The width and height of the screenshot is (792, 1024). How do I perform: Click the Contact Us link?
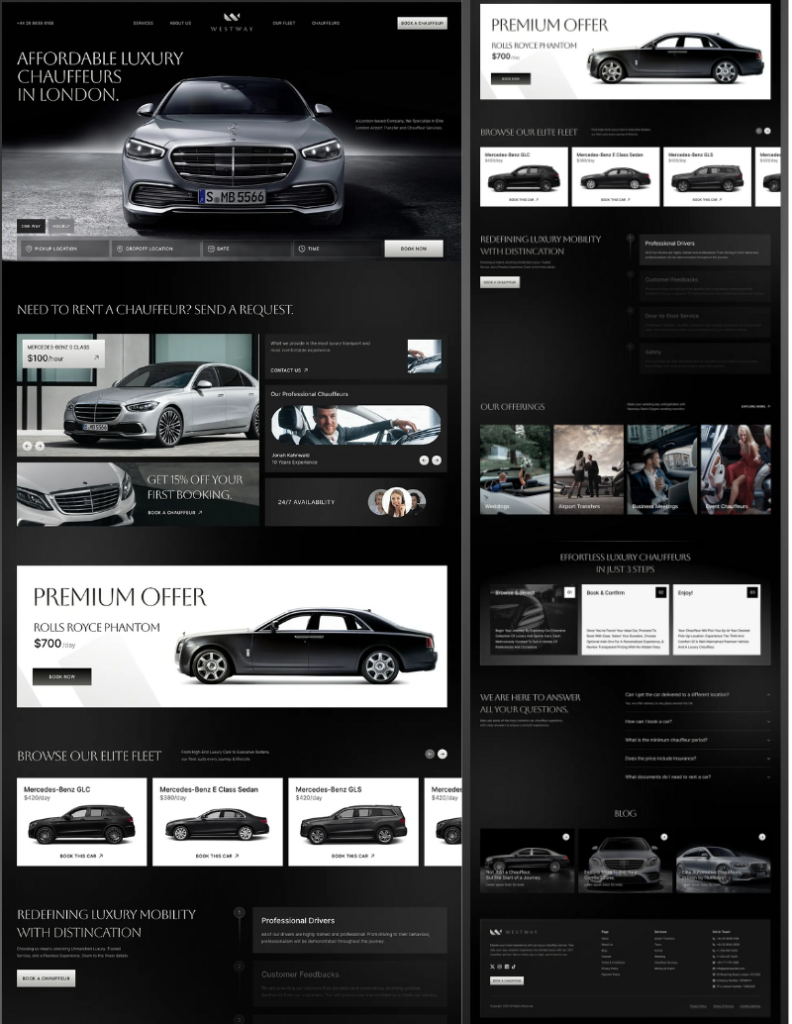289,370
